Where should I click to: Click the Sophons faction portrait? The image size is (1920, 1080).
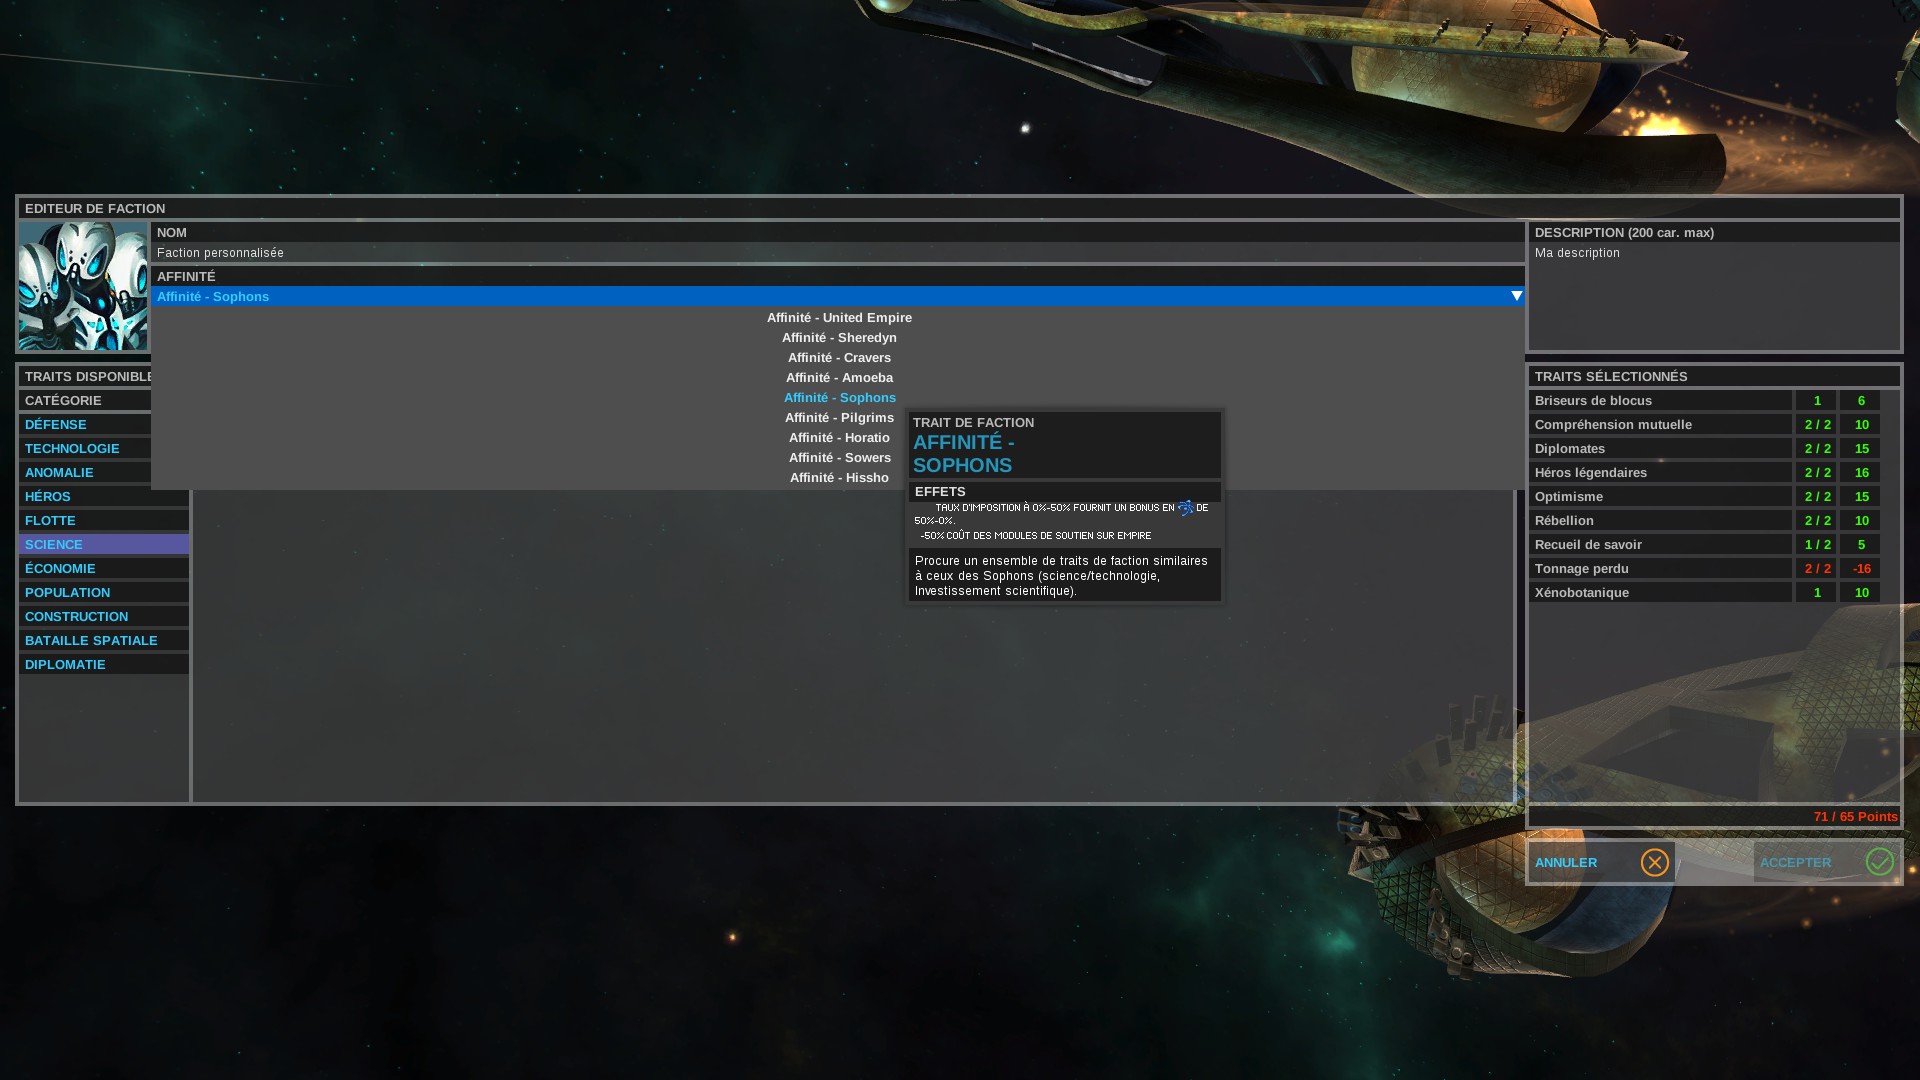coord(83,286)
